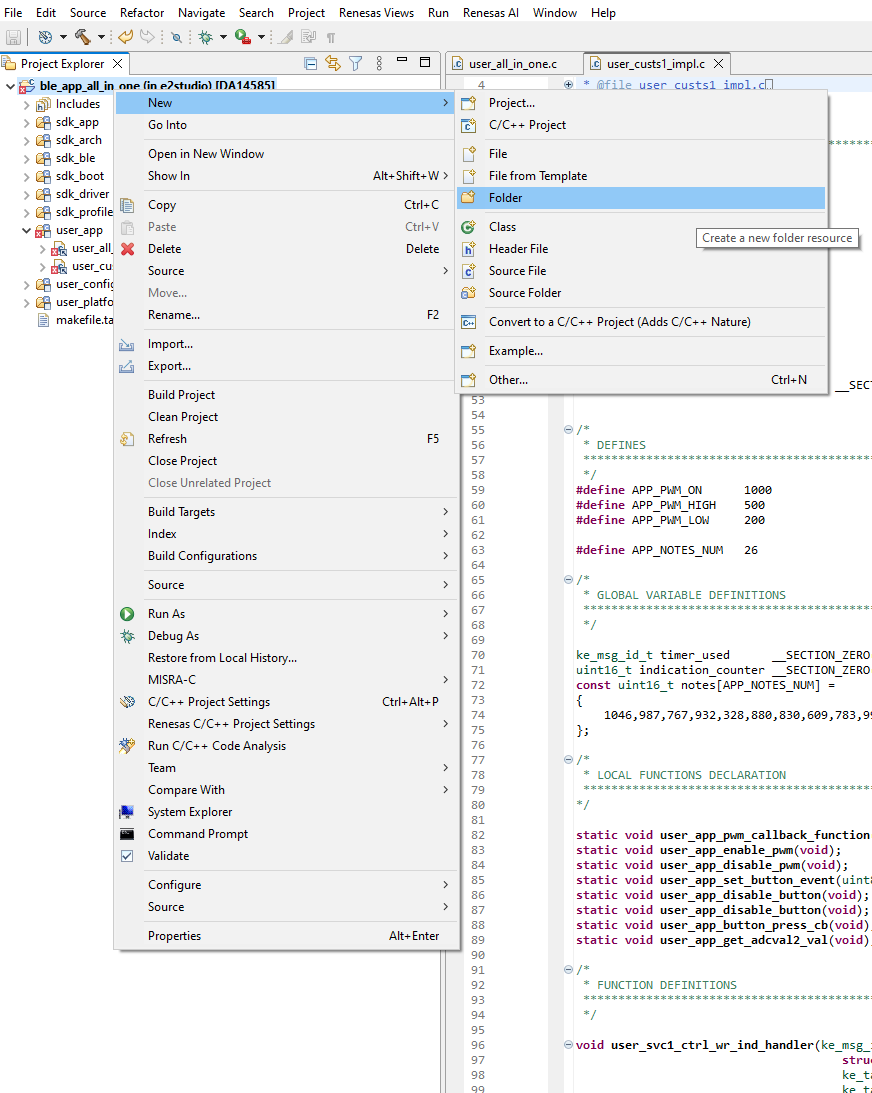Select Source File in New submenu
Image resolution: width=872 pixels, height=1093 pixels.
point(641,271)
